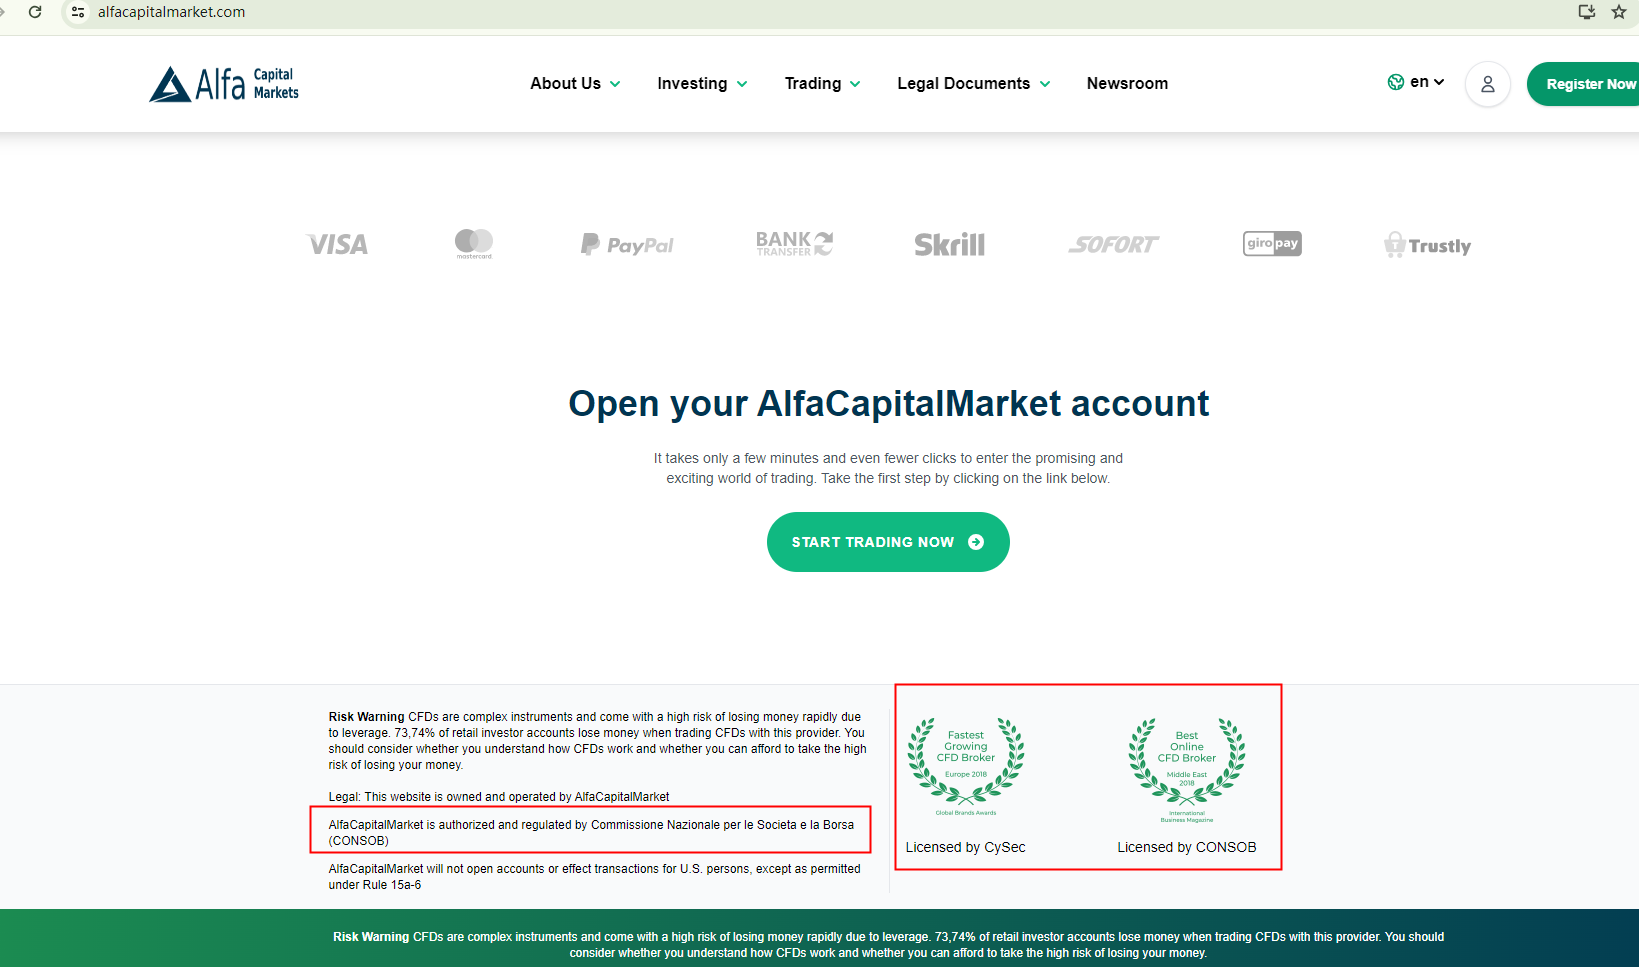The height and width of the screenshot is (967, 1639).
Task: Click the Best Online CFD Broker award badge
Action: [1187, 769]
